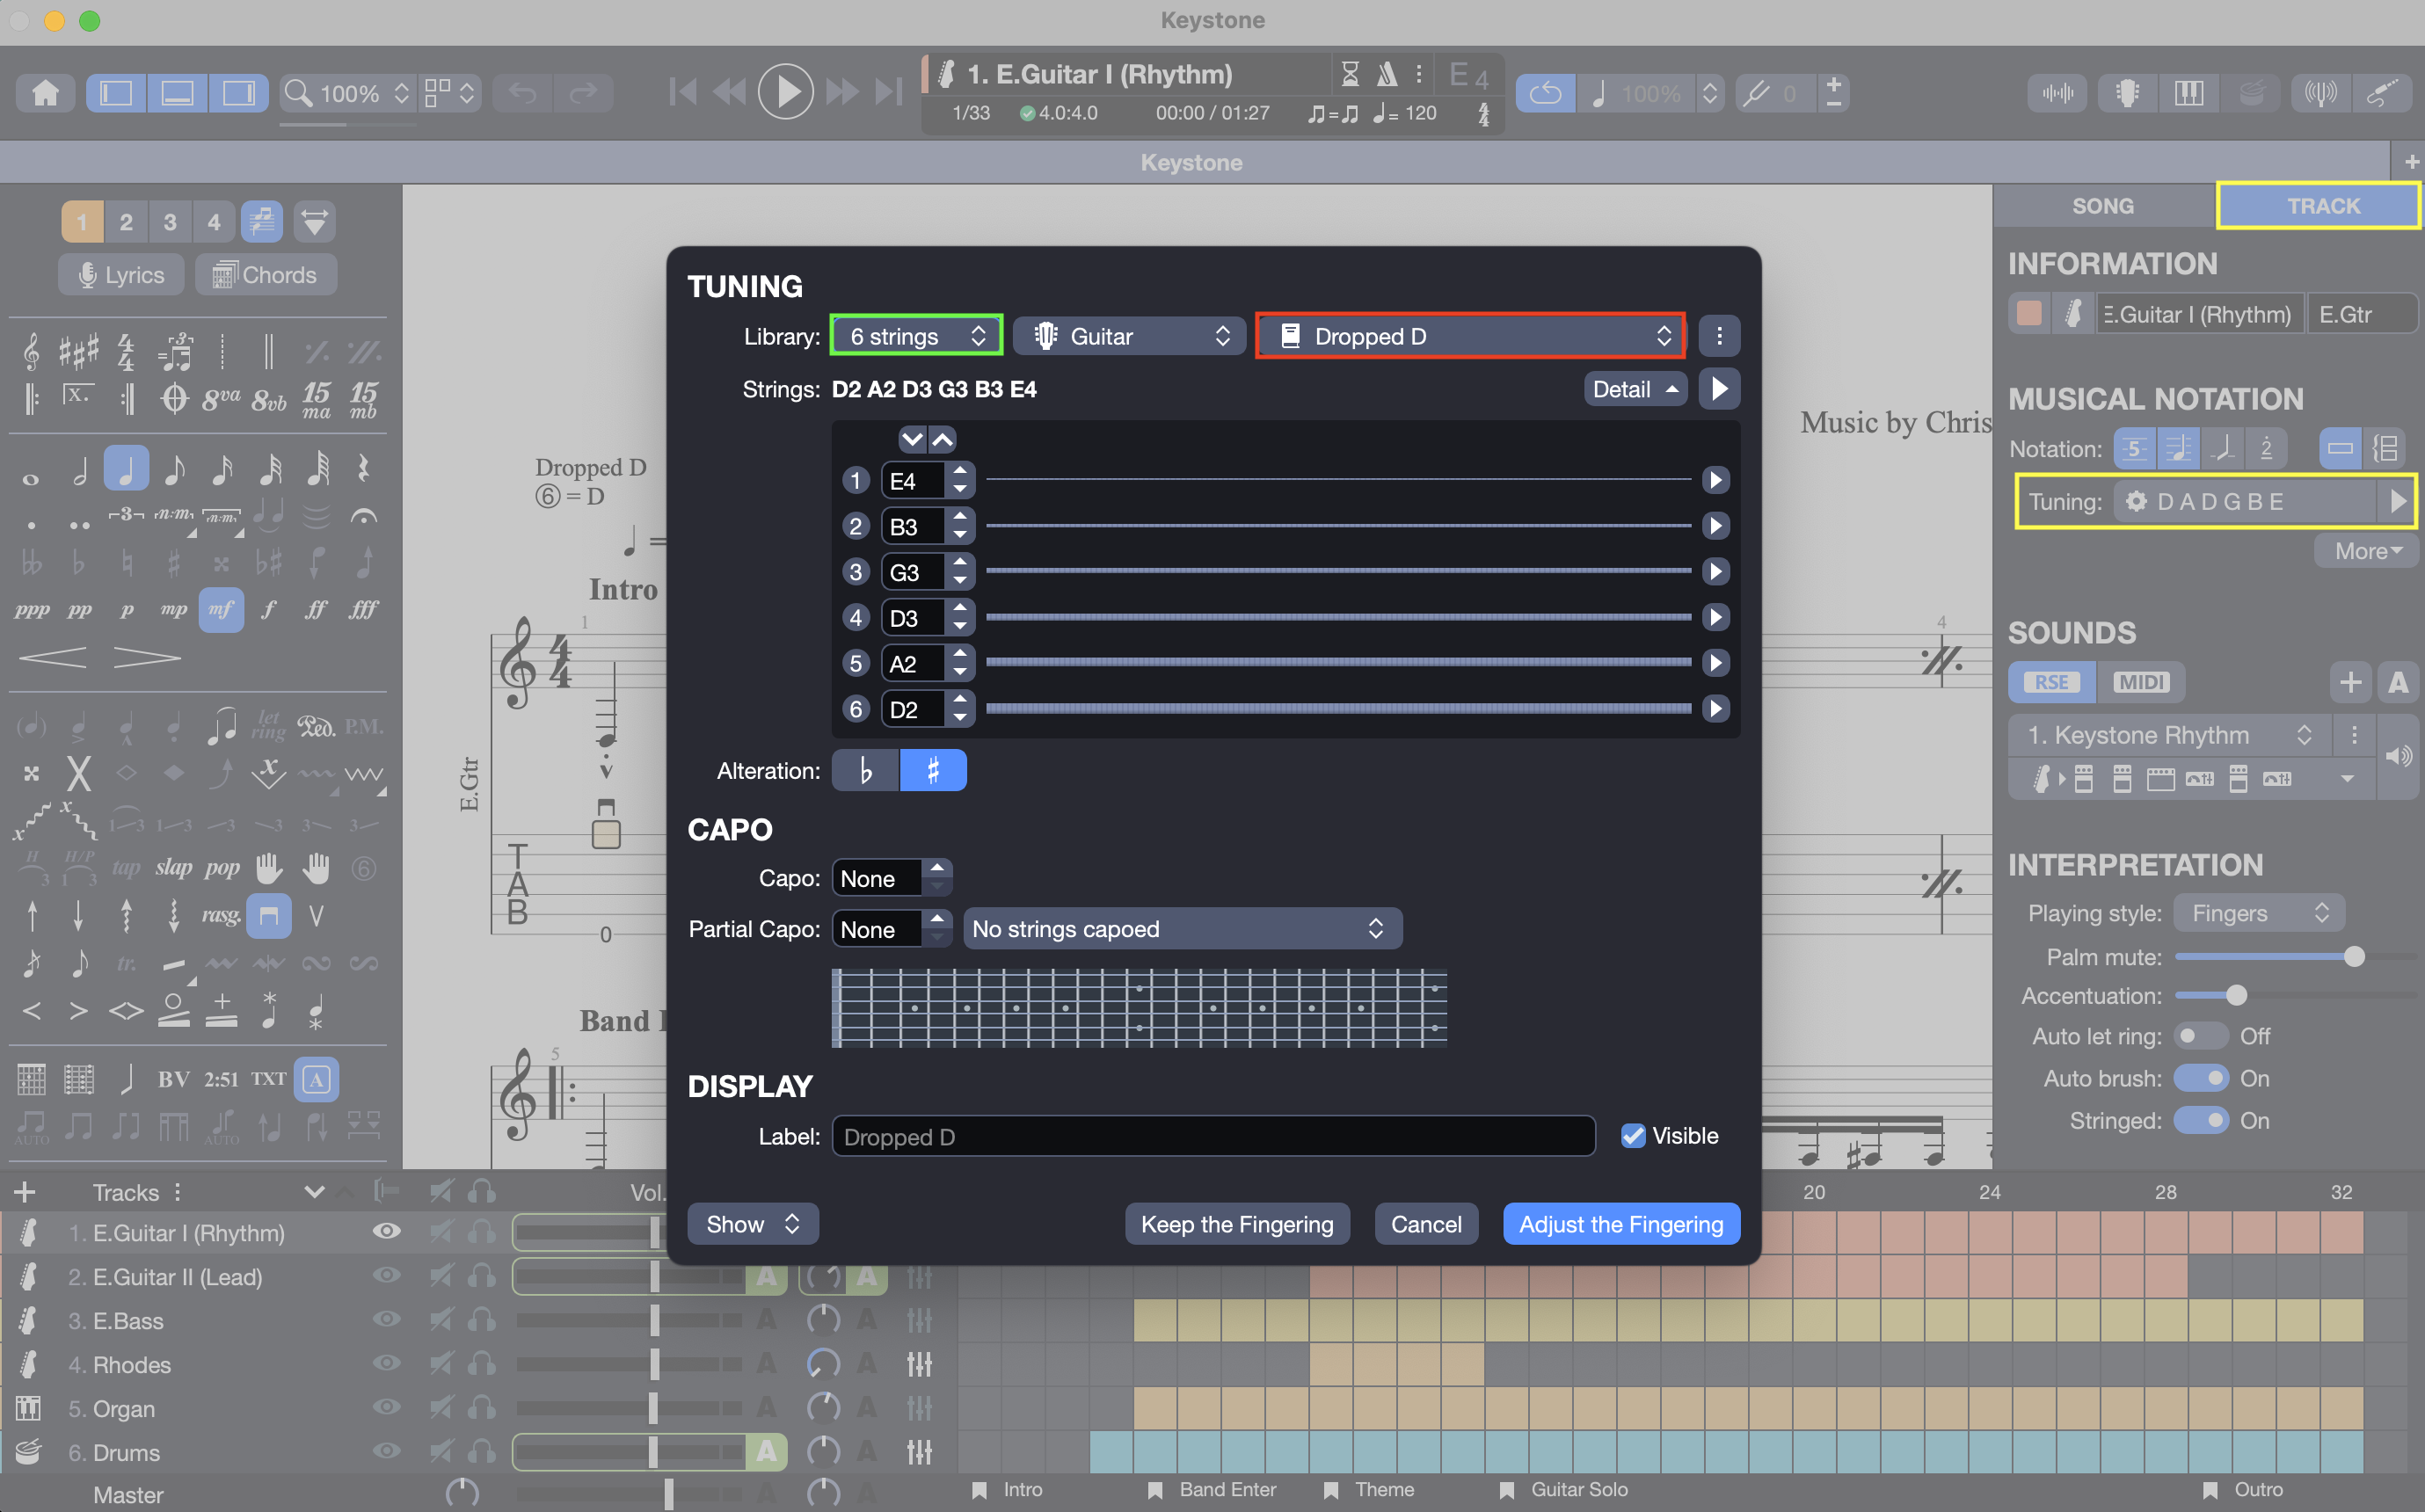Open the keyboard view icon in the toolbar
The width and height of the screenshot is (2425, 1512).
(2189, 93)
